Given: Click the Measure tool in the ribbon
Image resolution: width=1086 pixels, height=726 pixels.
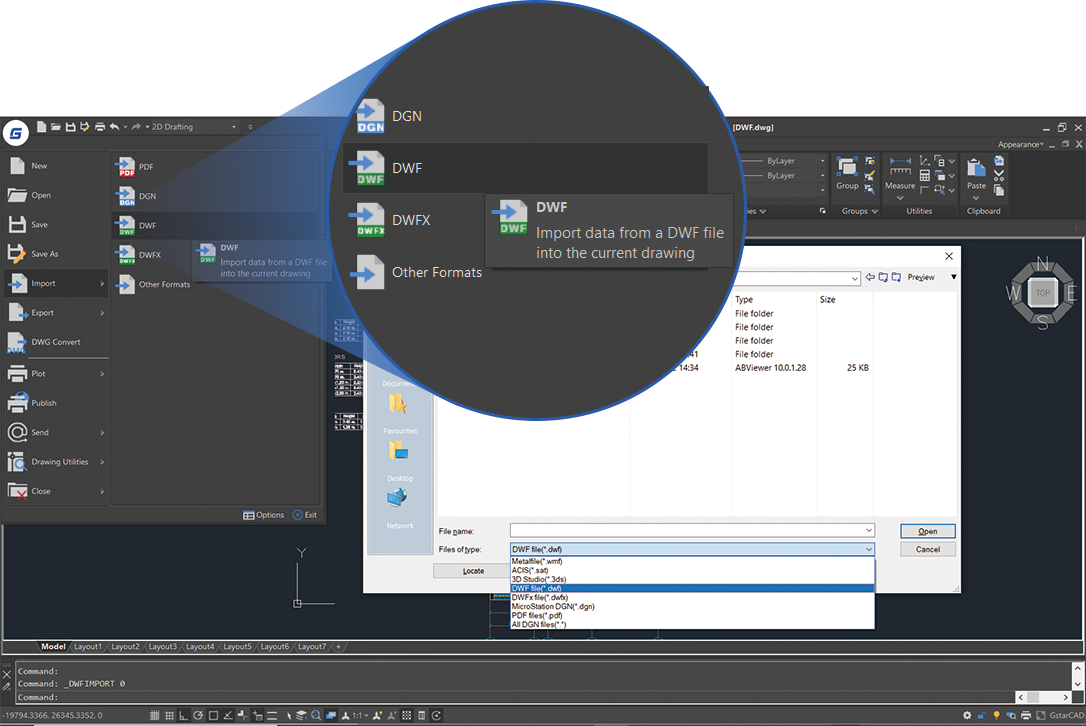Looking at the screenshot, I should 900,177.
